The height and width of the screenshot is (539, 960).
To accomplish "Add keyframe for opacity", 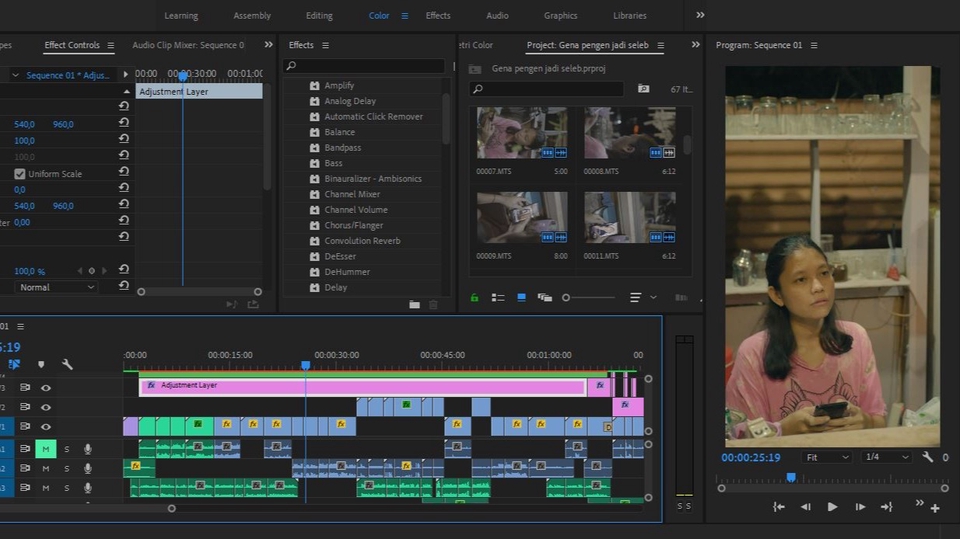I will pyautogui.click(x=92, y=271).
